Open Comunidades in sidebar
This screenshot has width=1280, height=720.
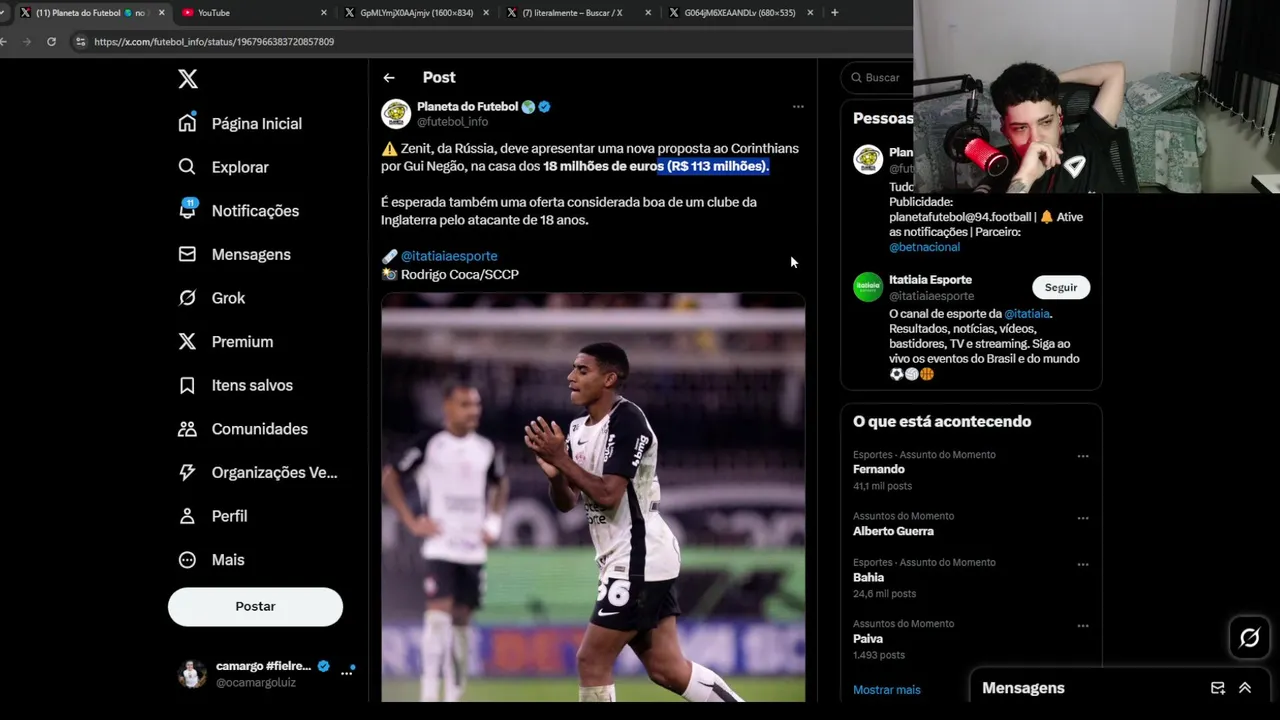pos(243,429)
